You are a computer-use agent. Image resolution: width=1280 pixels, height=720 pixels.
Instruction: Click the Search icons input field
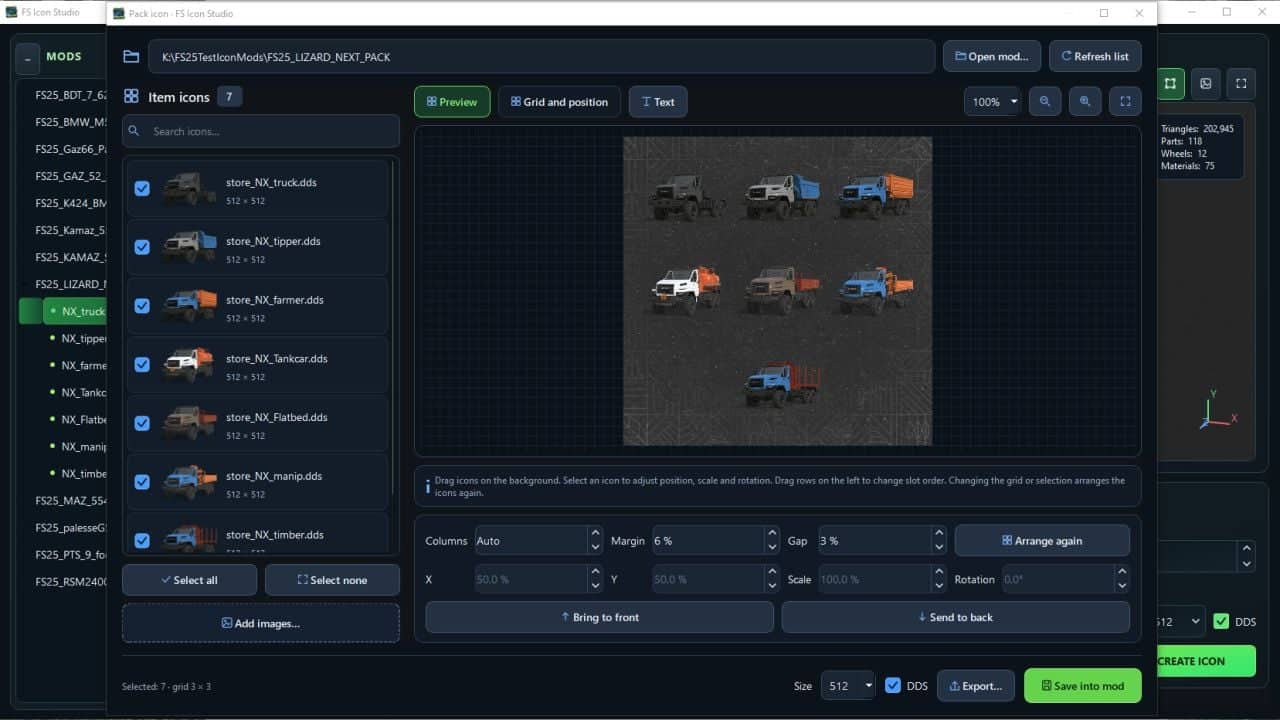pyautogui.click(x=261, y=131)
